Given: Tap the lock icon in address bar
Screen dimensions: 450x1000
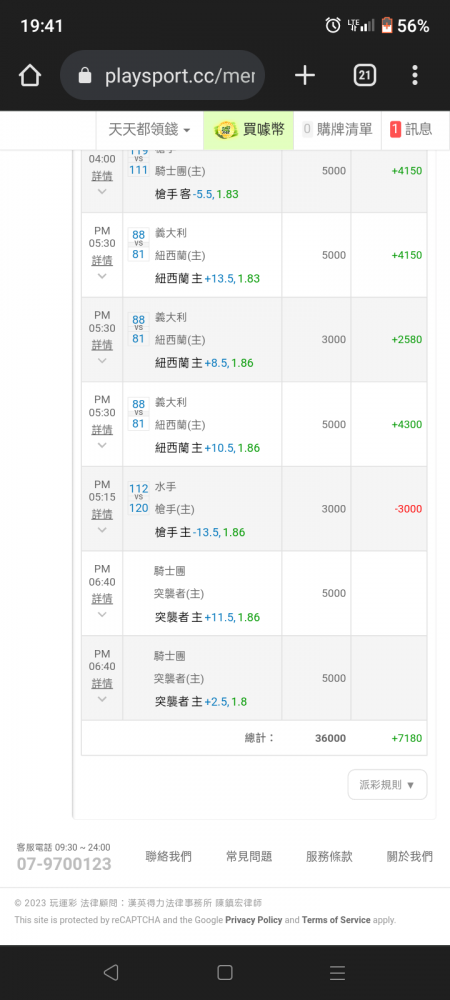Looking at the screenshot, I should point(84,77).
